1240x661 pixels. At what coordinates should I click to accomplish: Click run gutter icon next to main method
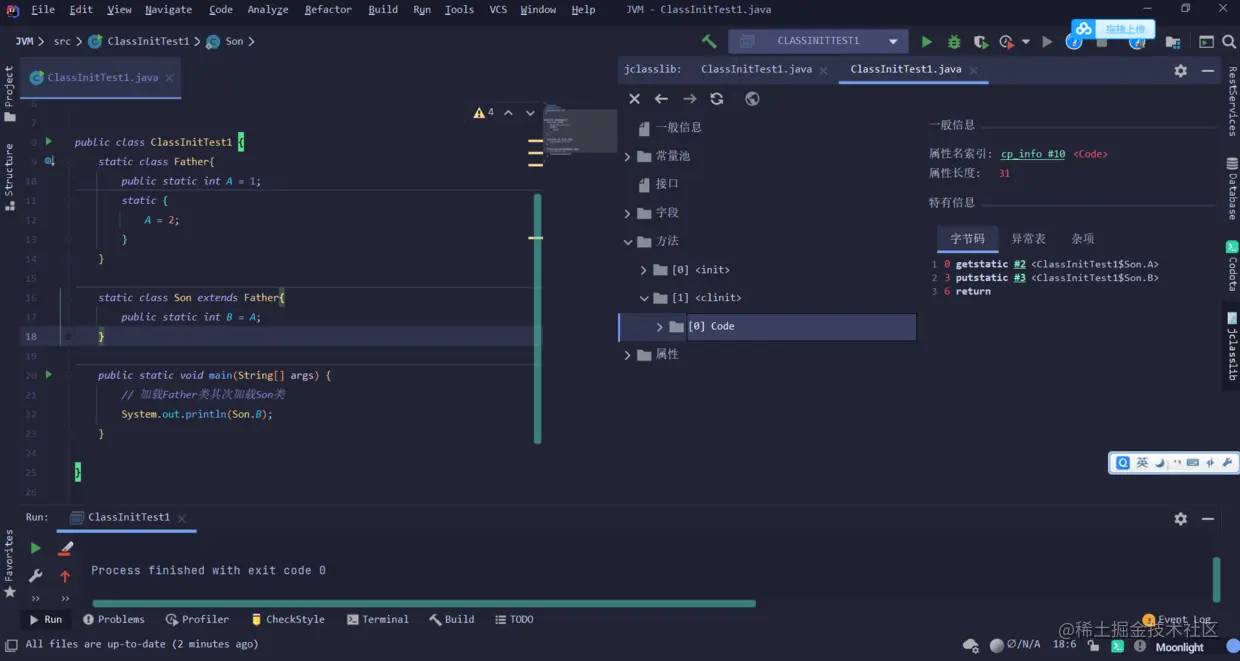tap(48, 374)
